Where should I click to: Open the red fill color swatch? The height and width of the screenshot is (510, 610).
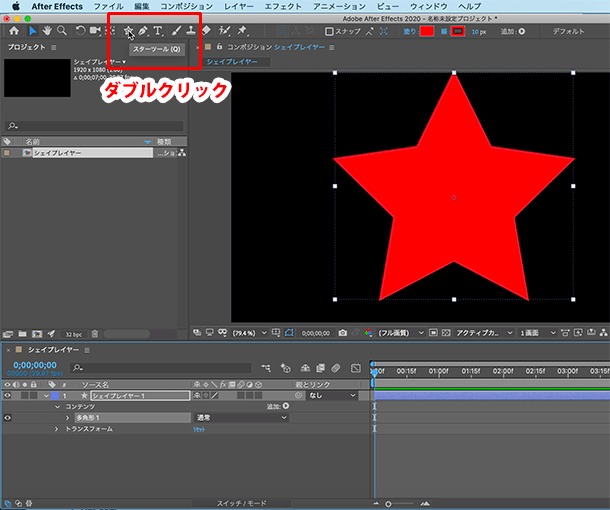pos(427,31)
